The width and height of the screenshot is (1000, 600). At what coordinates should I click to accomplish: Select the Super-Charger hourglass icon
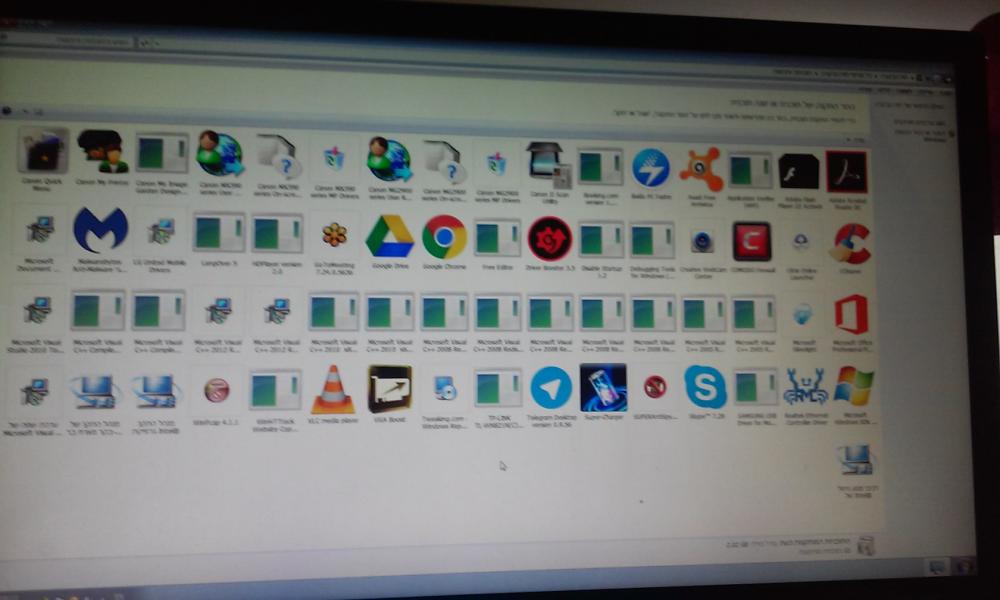pyautogui.click(x=603, y=388)
